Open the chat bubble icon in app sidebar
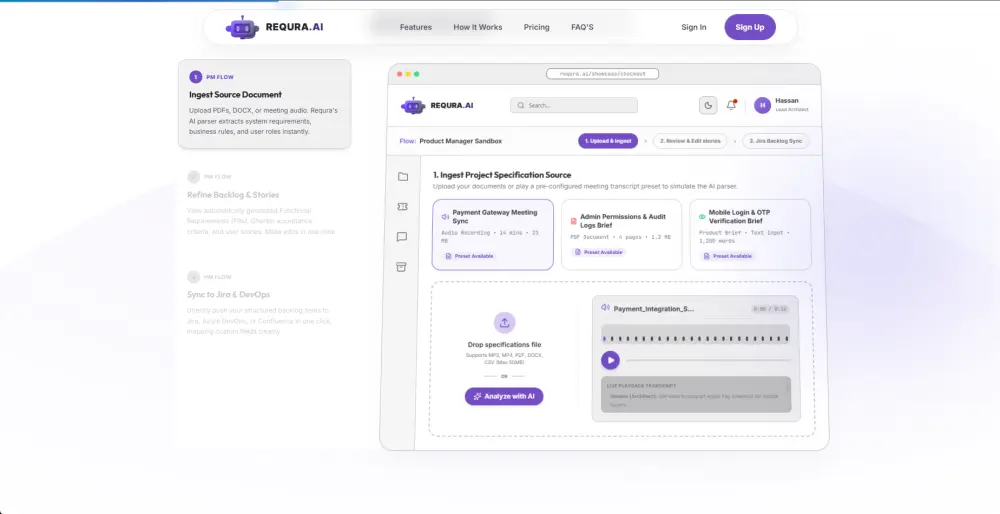The width and height of the screenshot is (1000, 514). click(x=402, y=237)
